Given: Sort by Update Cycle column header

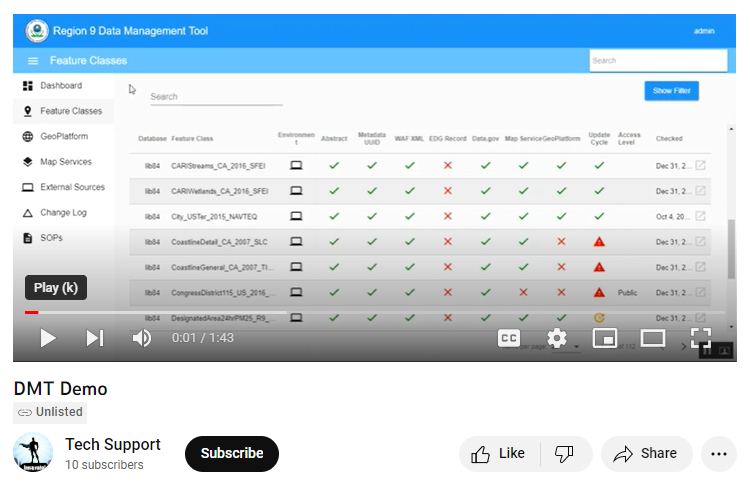Looking at the screenshot, I should pyautogui.click(x=599, y=139).
